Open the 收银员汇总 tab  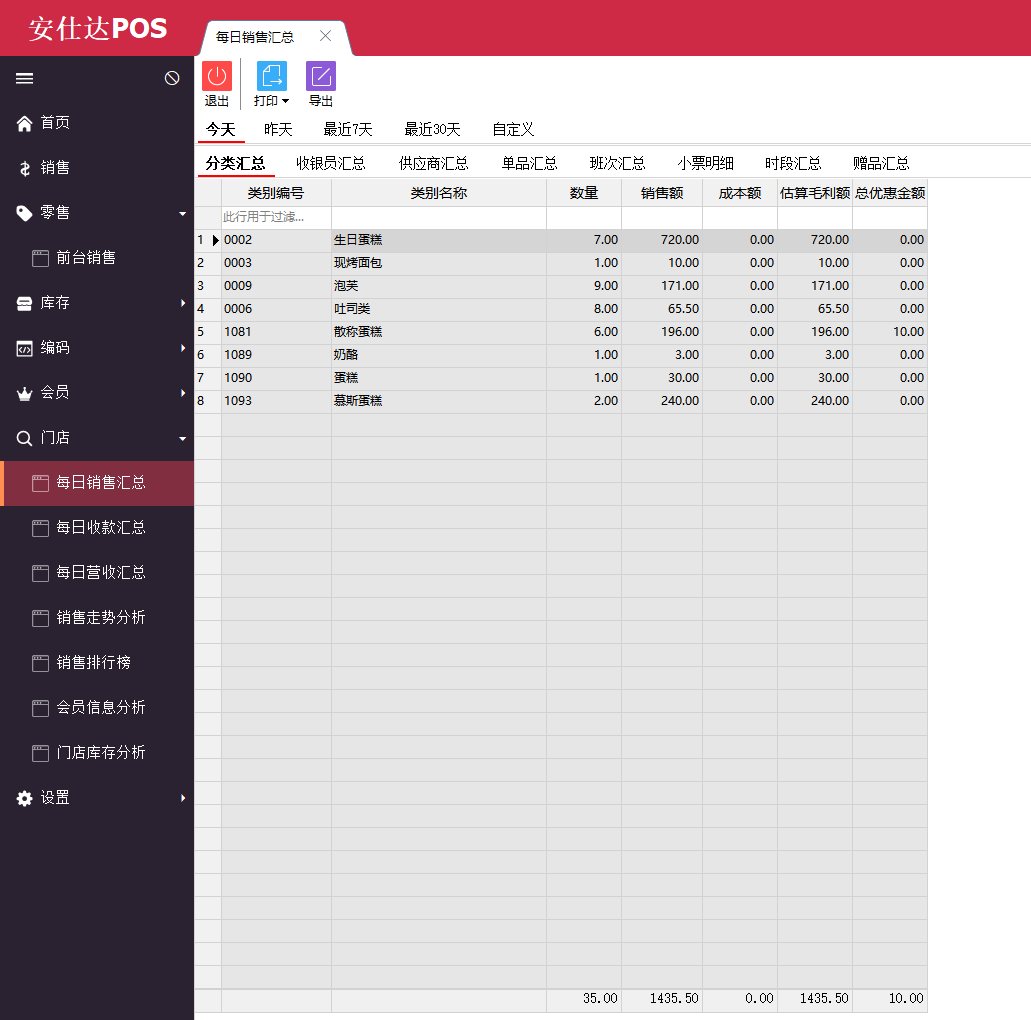331,163
